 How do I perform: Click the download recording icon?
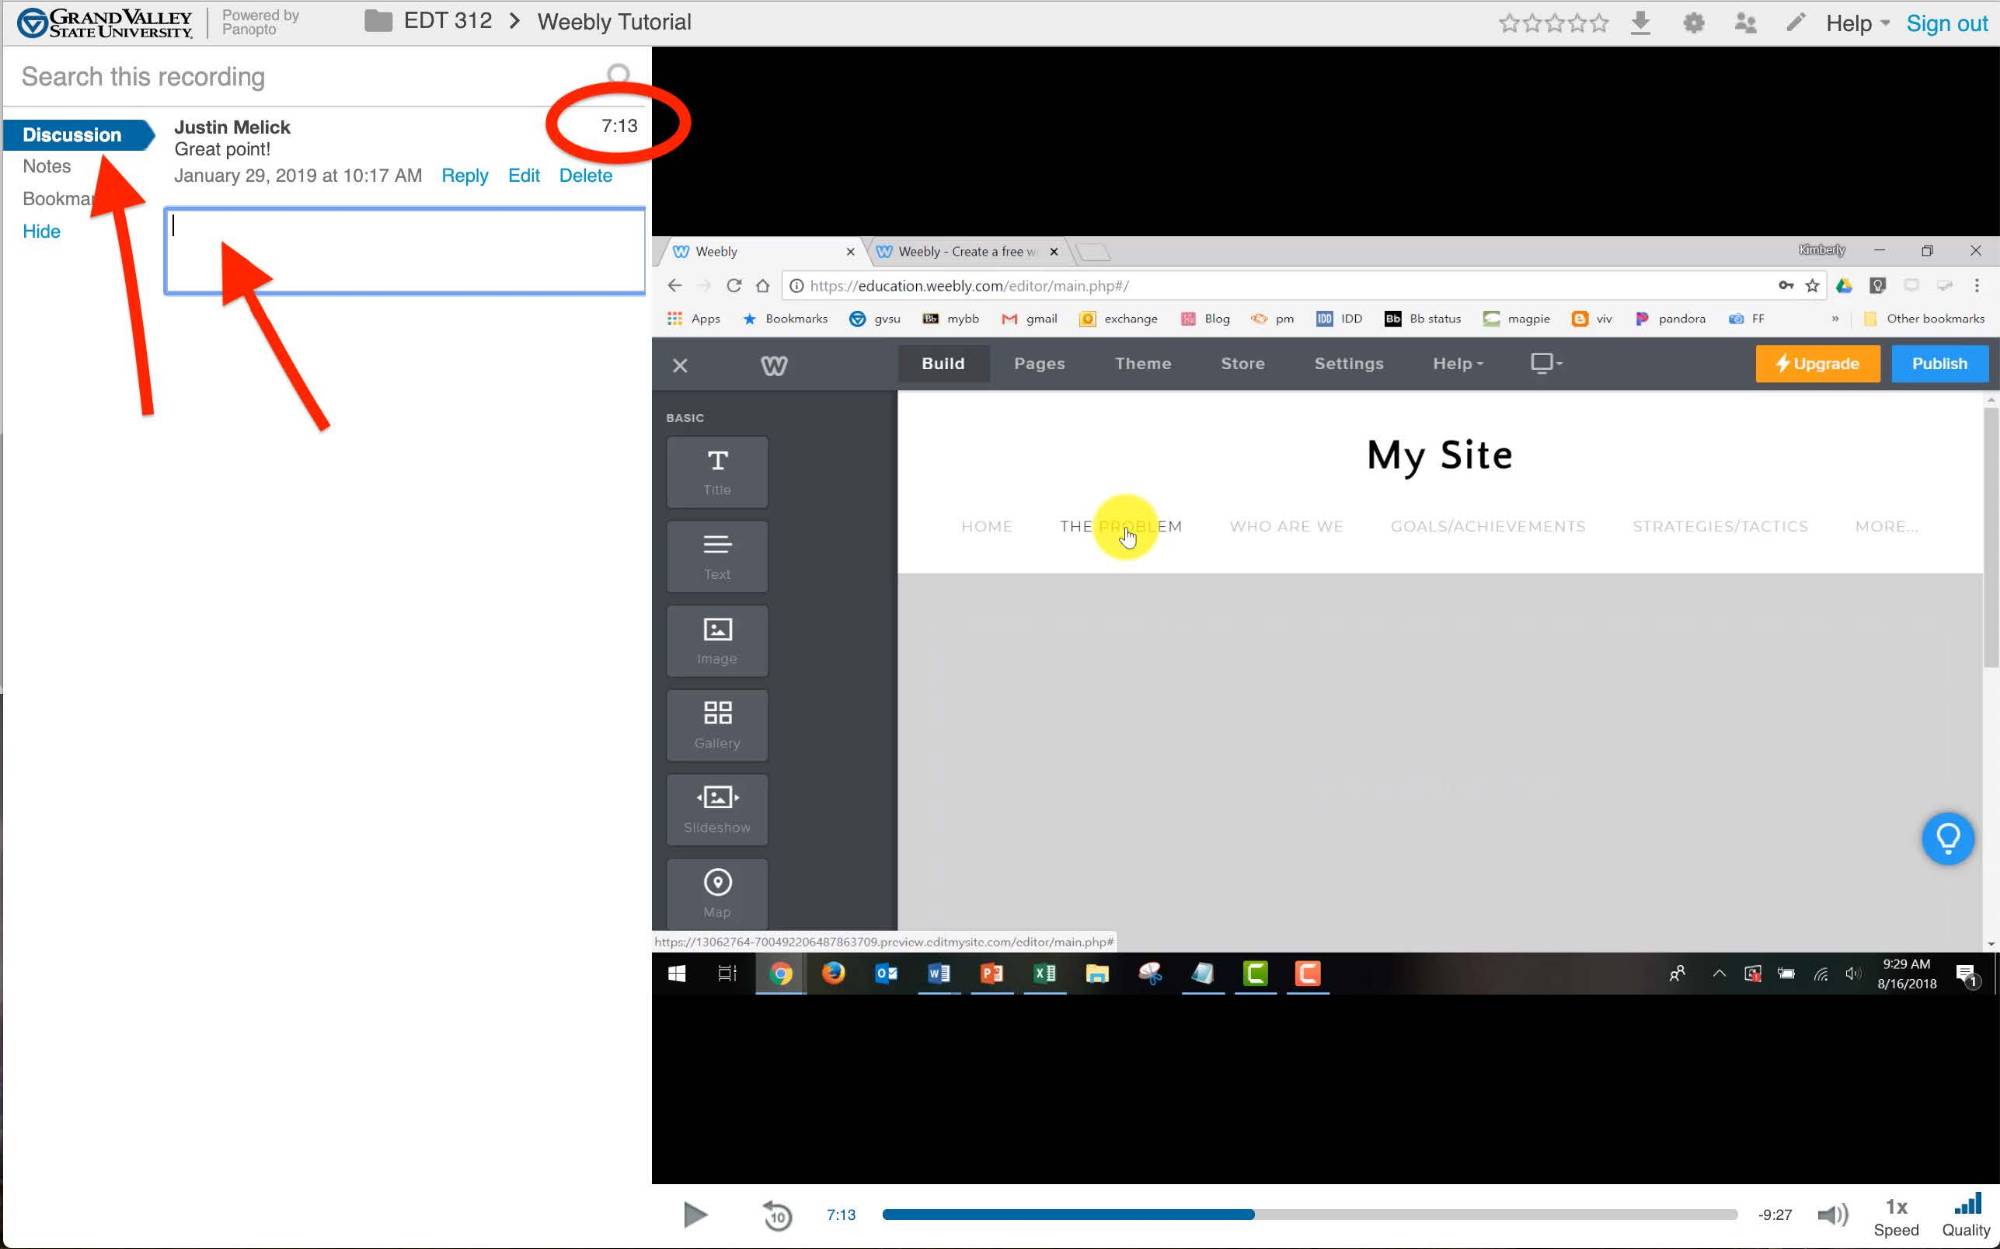pos(1640,23)
